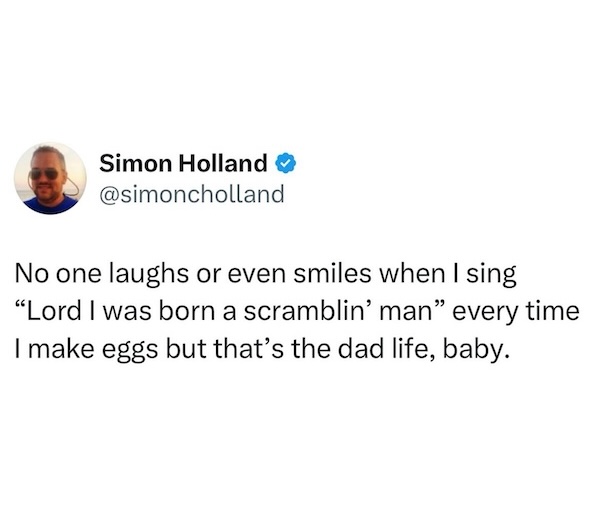Open the @simoncholland handle link
600x521 pixels.
coord(192,194)
